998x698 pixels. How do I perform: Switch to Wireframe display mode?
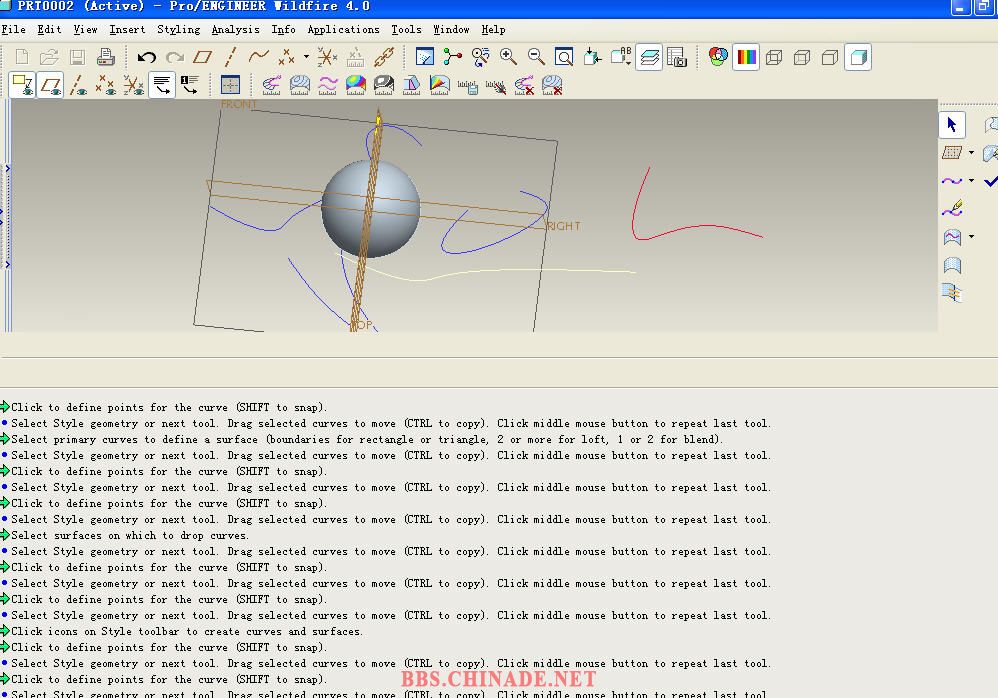pyautogui.click(x=774, y=57)
